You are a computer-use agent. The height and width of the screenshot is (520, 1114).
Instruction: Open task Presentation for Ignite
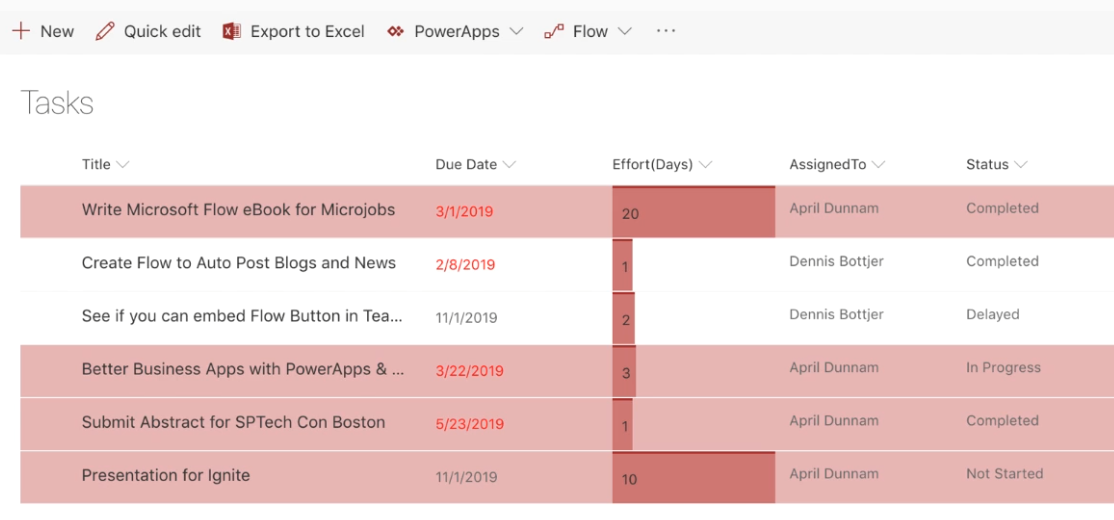[x=166, y=475]
